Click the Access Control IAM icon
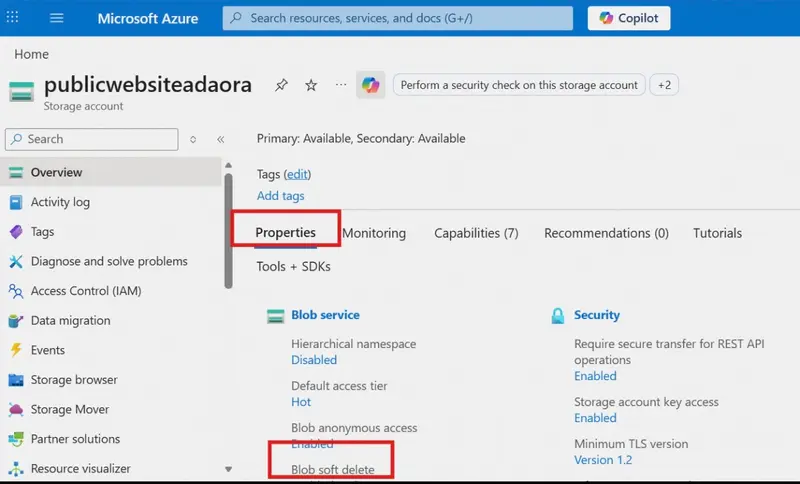The image size is (800, 484). tap(16, 291)
